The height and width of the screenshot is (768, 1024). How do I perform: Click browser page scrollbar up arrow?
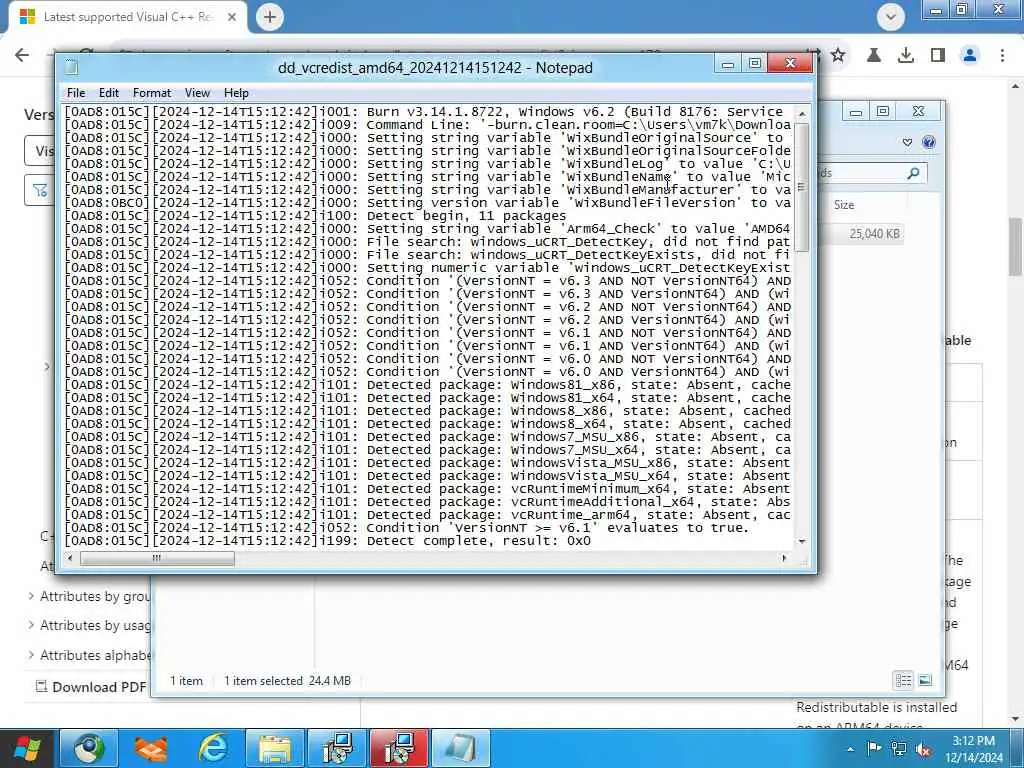click(x=1016, y=86)
